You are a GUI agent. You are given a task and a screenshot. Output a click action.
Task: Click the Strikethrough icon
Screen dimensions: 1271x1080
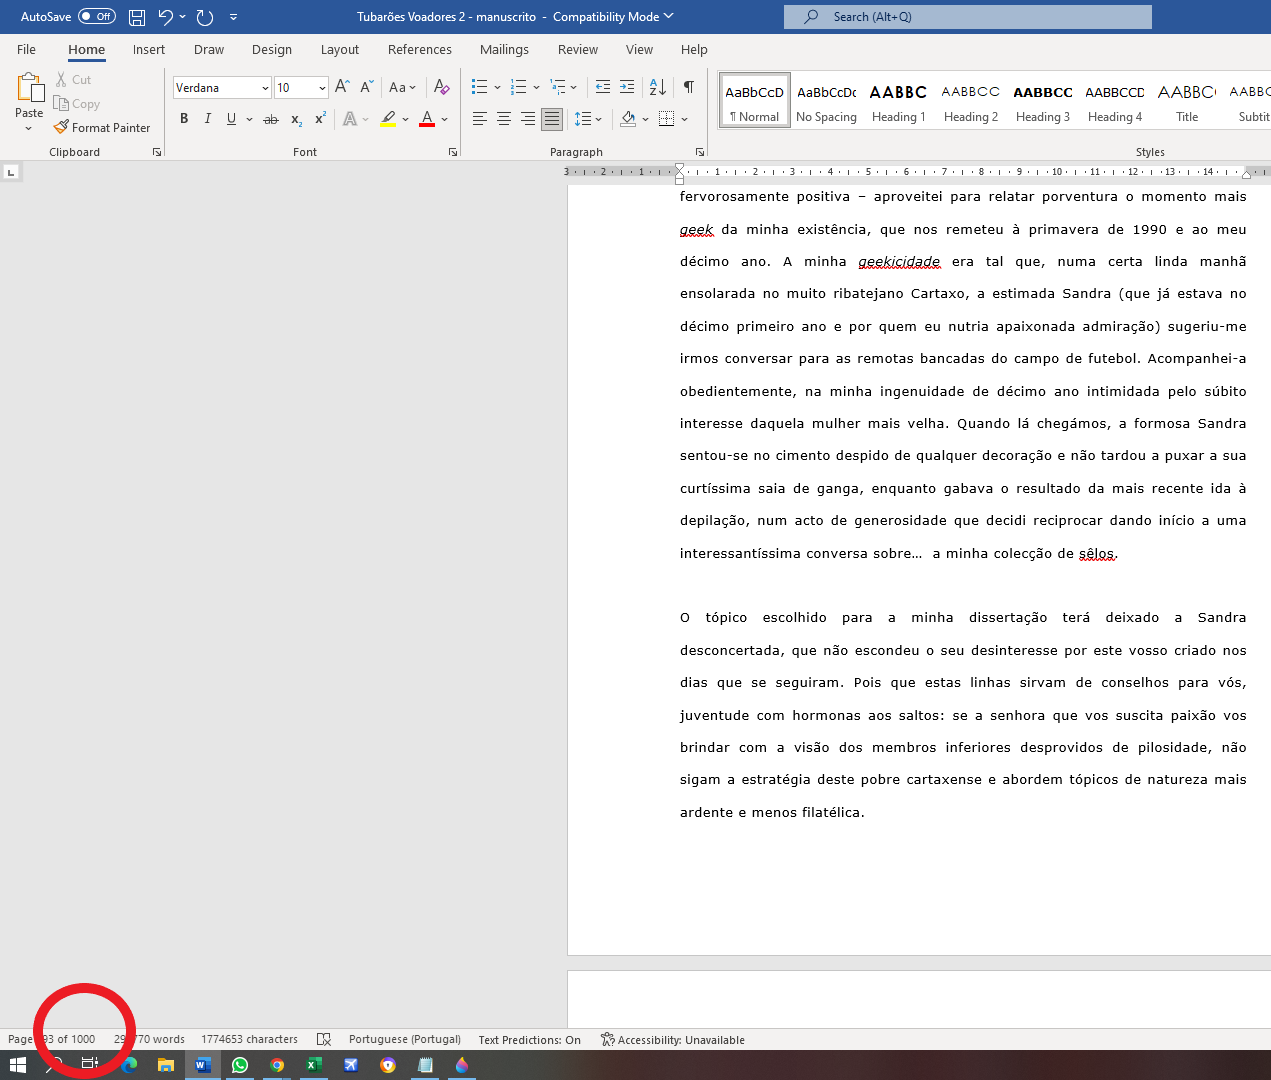270,119
